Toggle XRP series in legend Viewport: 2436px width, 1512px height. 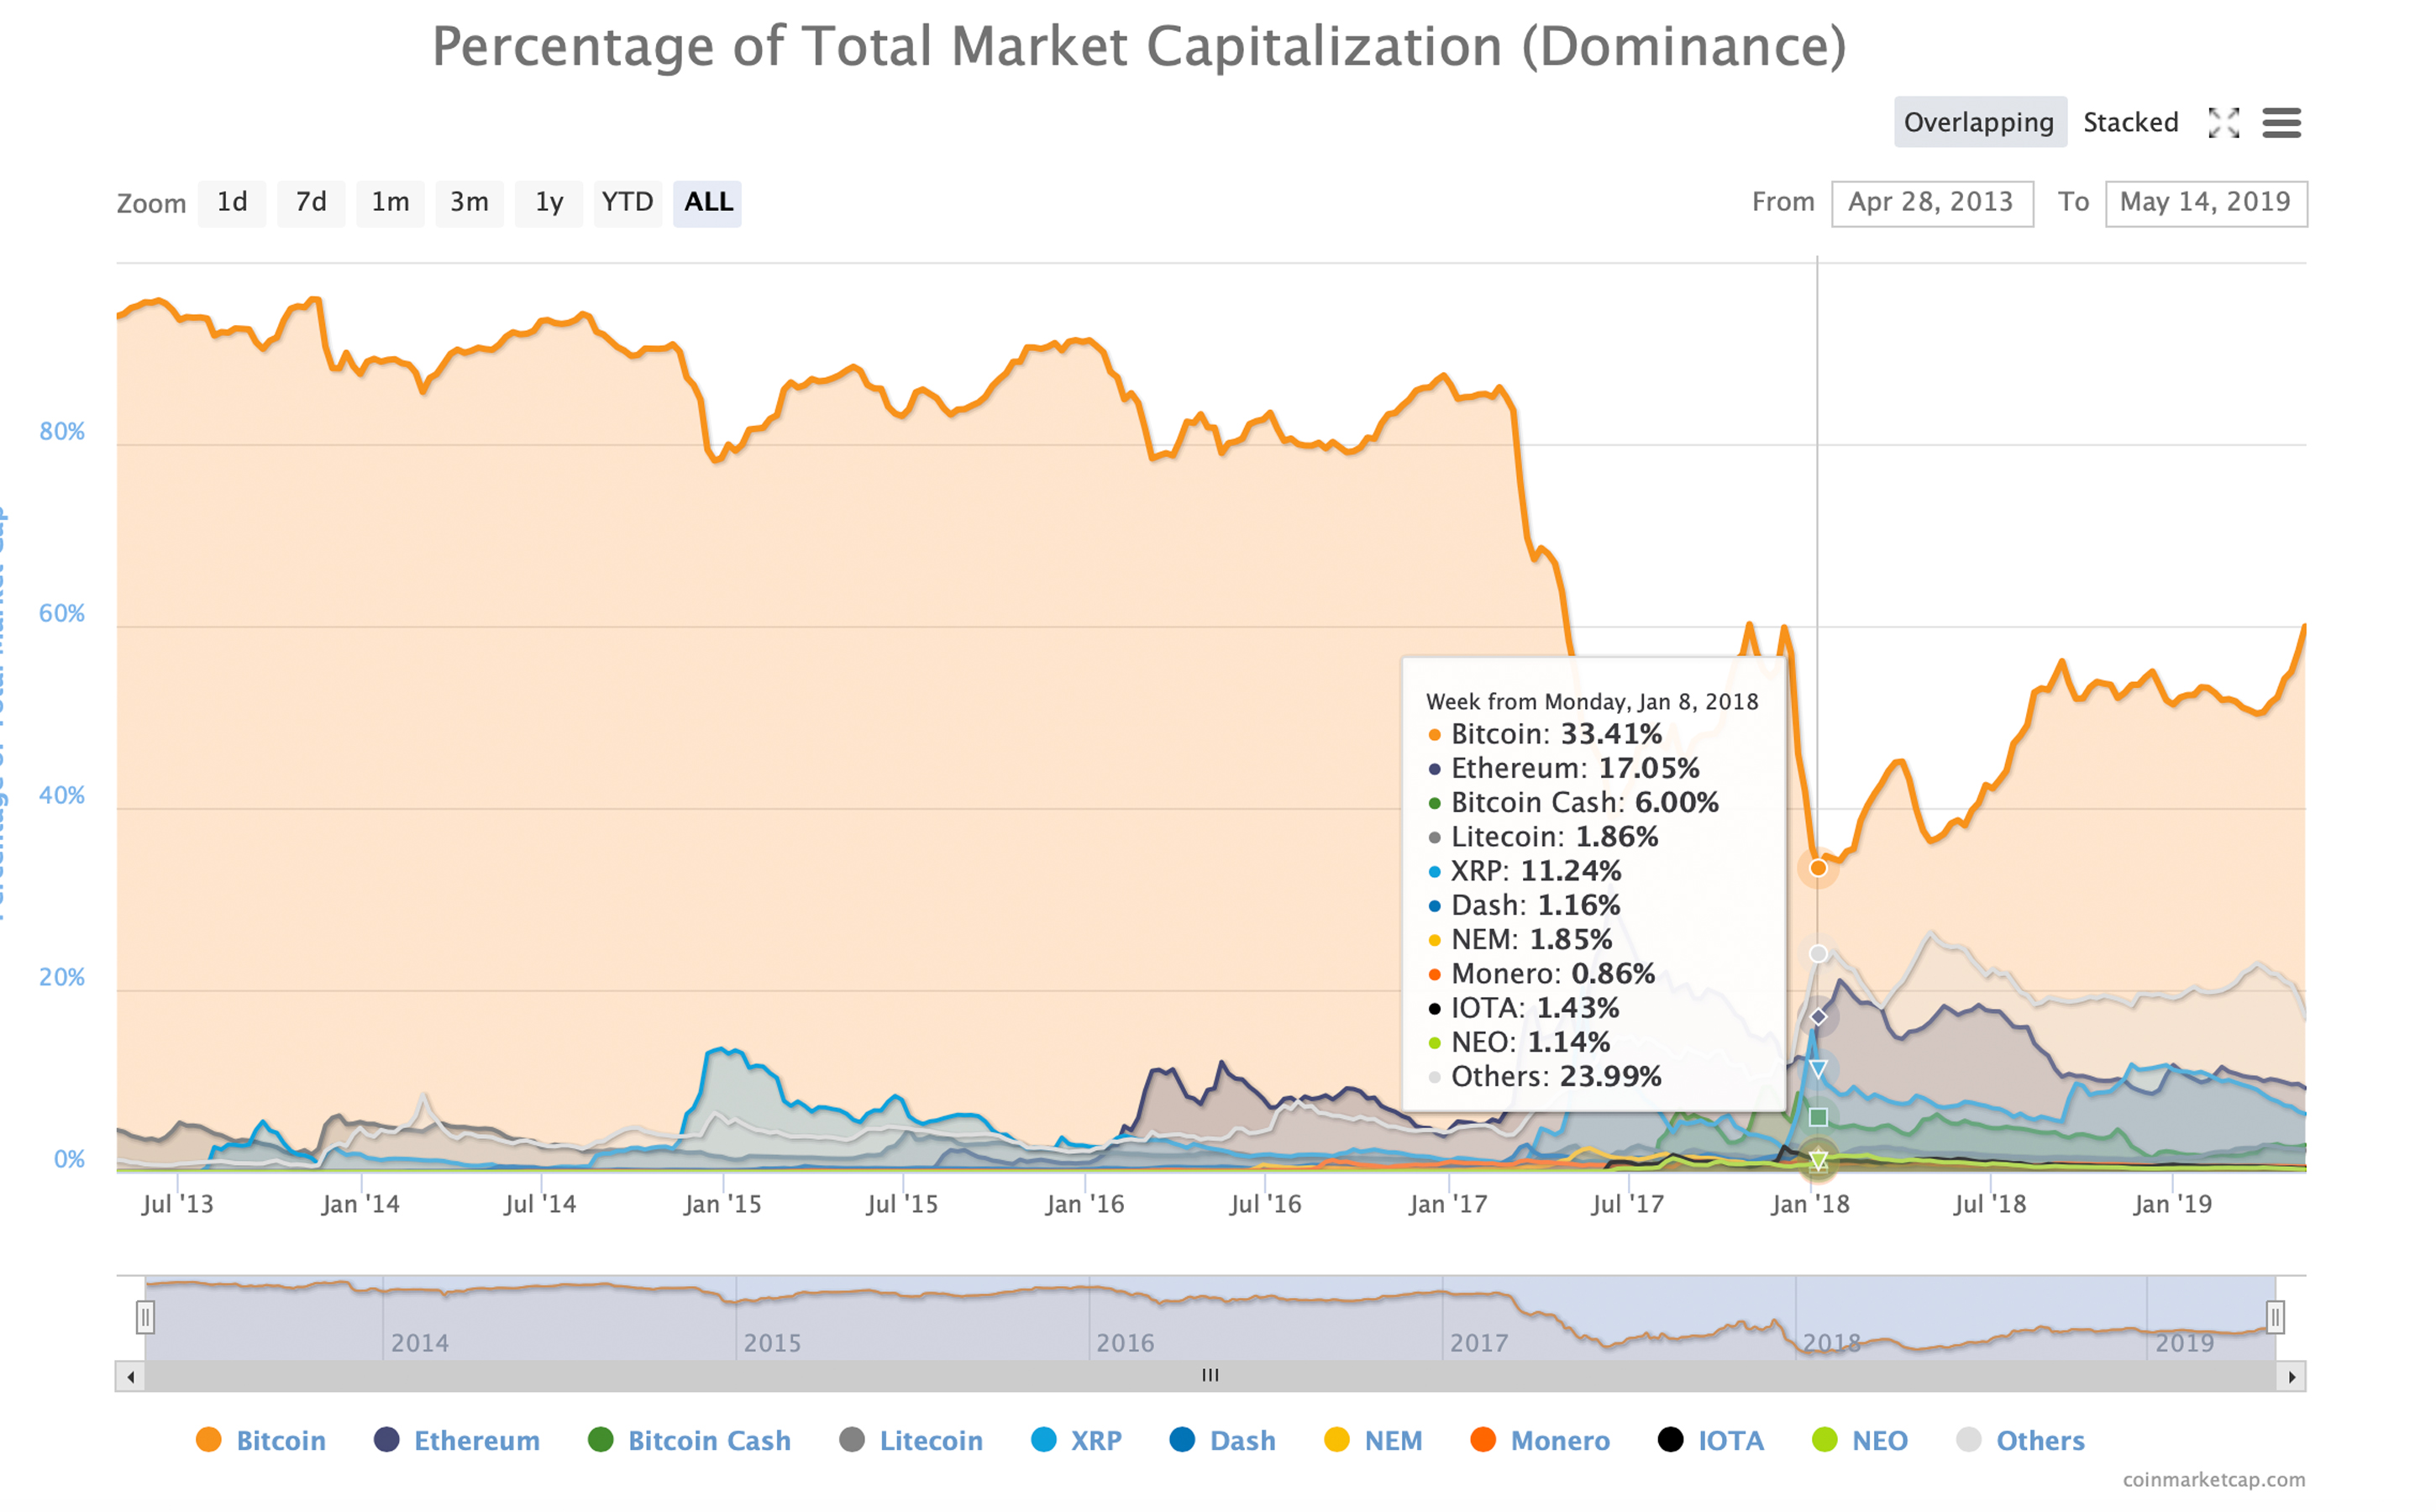(x=1077, y=1440)
